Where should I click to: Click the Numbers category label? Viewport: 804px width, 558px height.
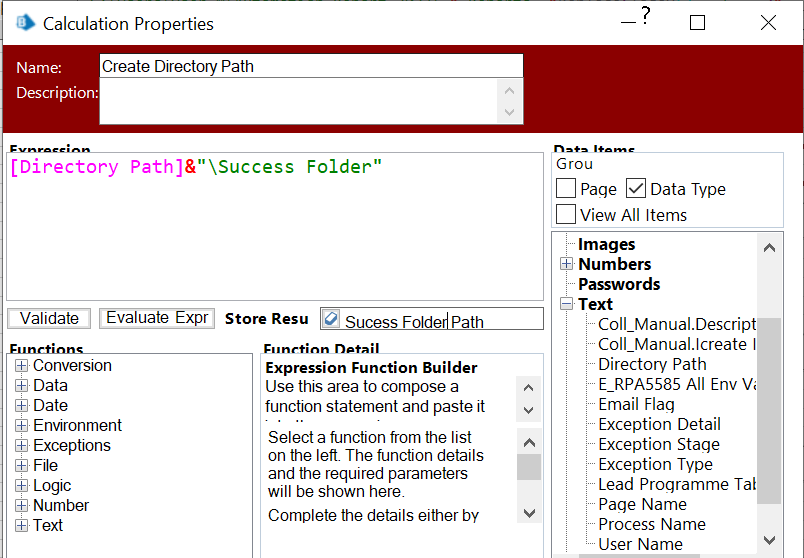(615, 264)
